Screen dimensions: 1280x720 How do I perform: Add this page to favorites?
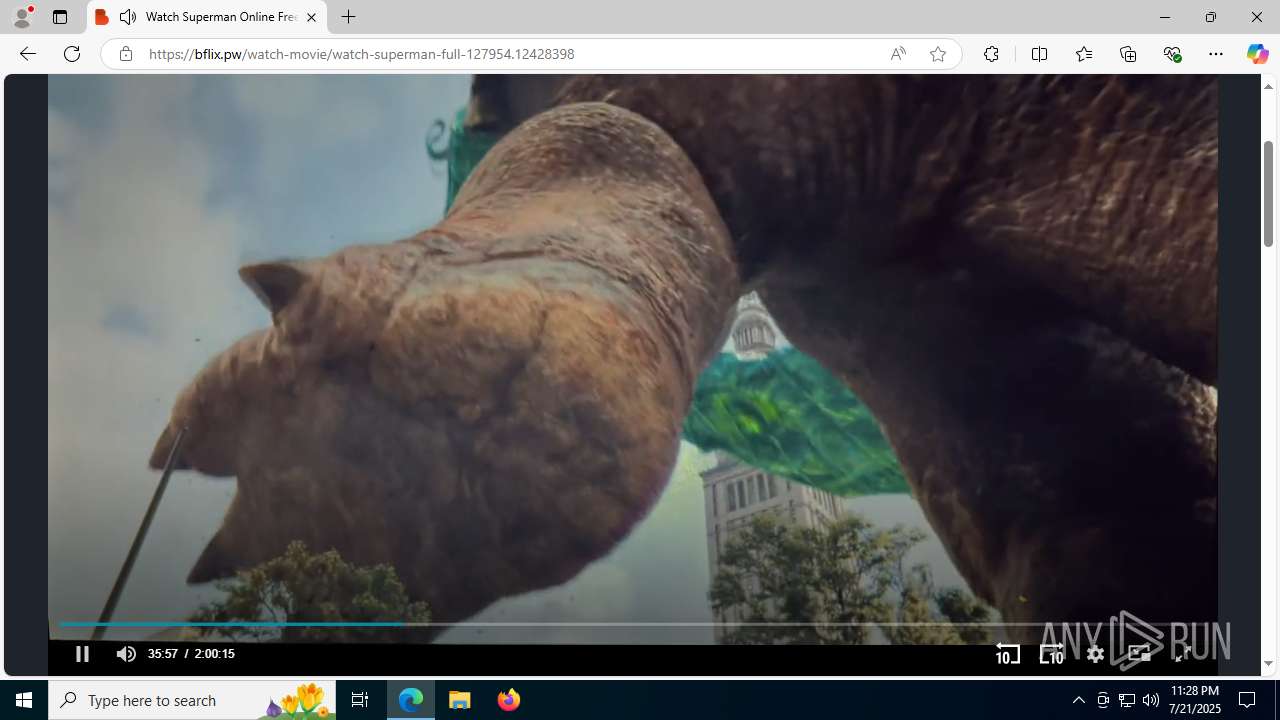point(937,54)
